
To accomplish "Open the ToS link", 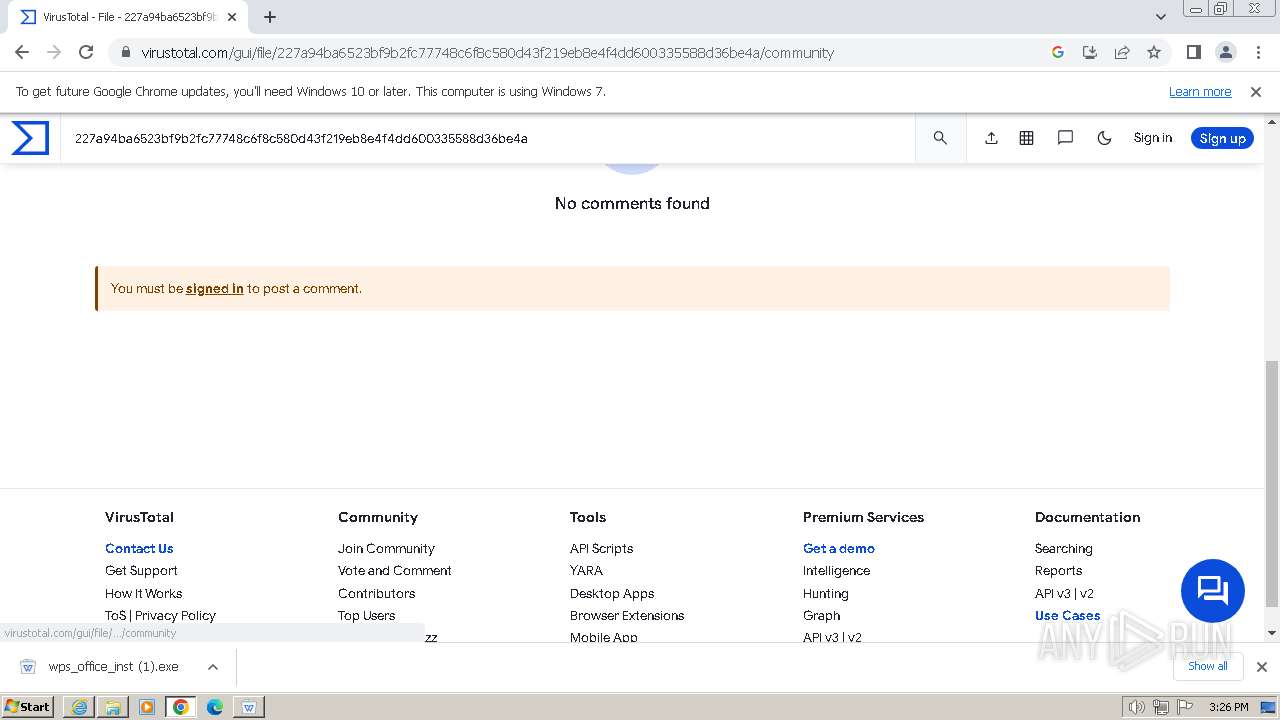I will (x=115, y=615).
